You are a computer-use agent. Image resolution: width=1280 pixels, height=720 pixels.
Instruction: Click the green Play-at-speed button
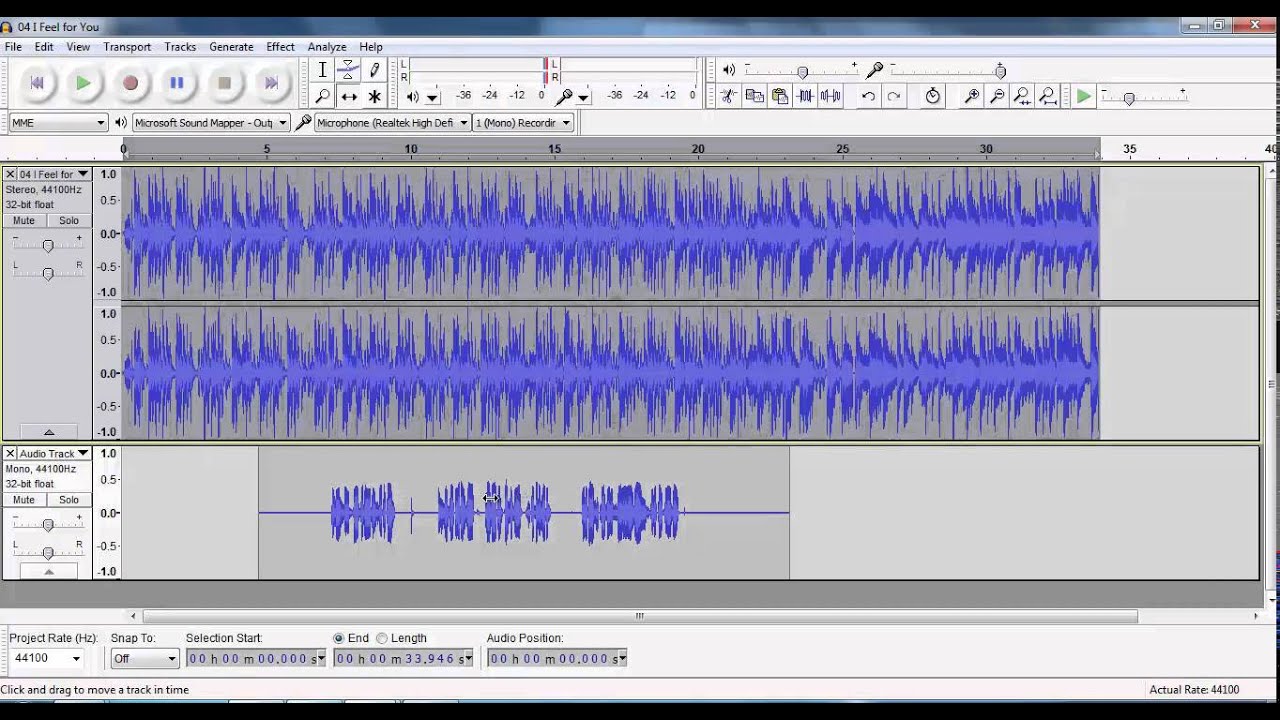coord(1084,96)
